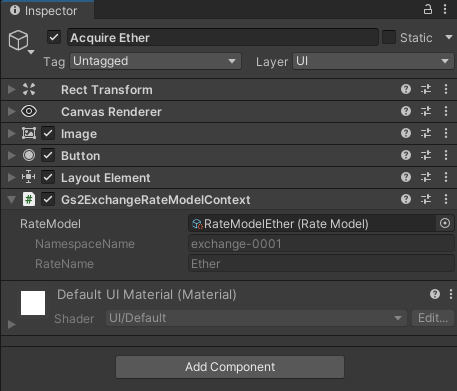Image resolution: width=457 pixels, height=391 pixels.
Task: Click the Acquire Ether name field
Action: pyautogui.click(x=223, y=37)
